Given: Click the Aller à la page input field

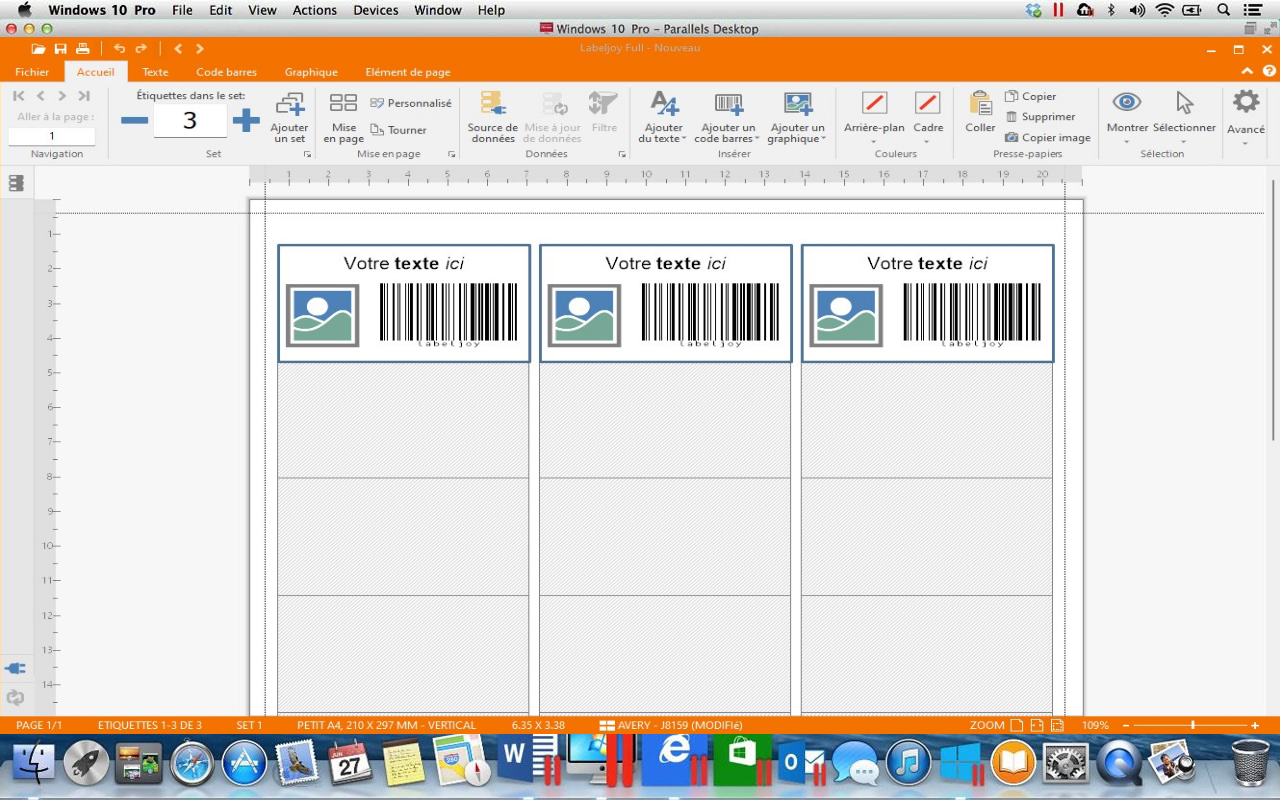Looking at the screenshot, I should pyautogui.click(x=52, y=136).
